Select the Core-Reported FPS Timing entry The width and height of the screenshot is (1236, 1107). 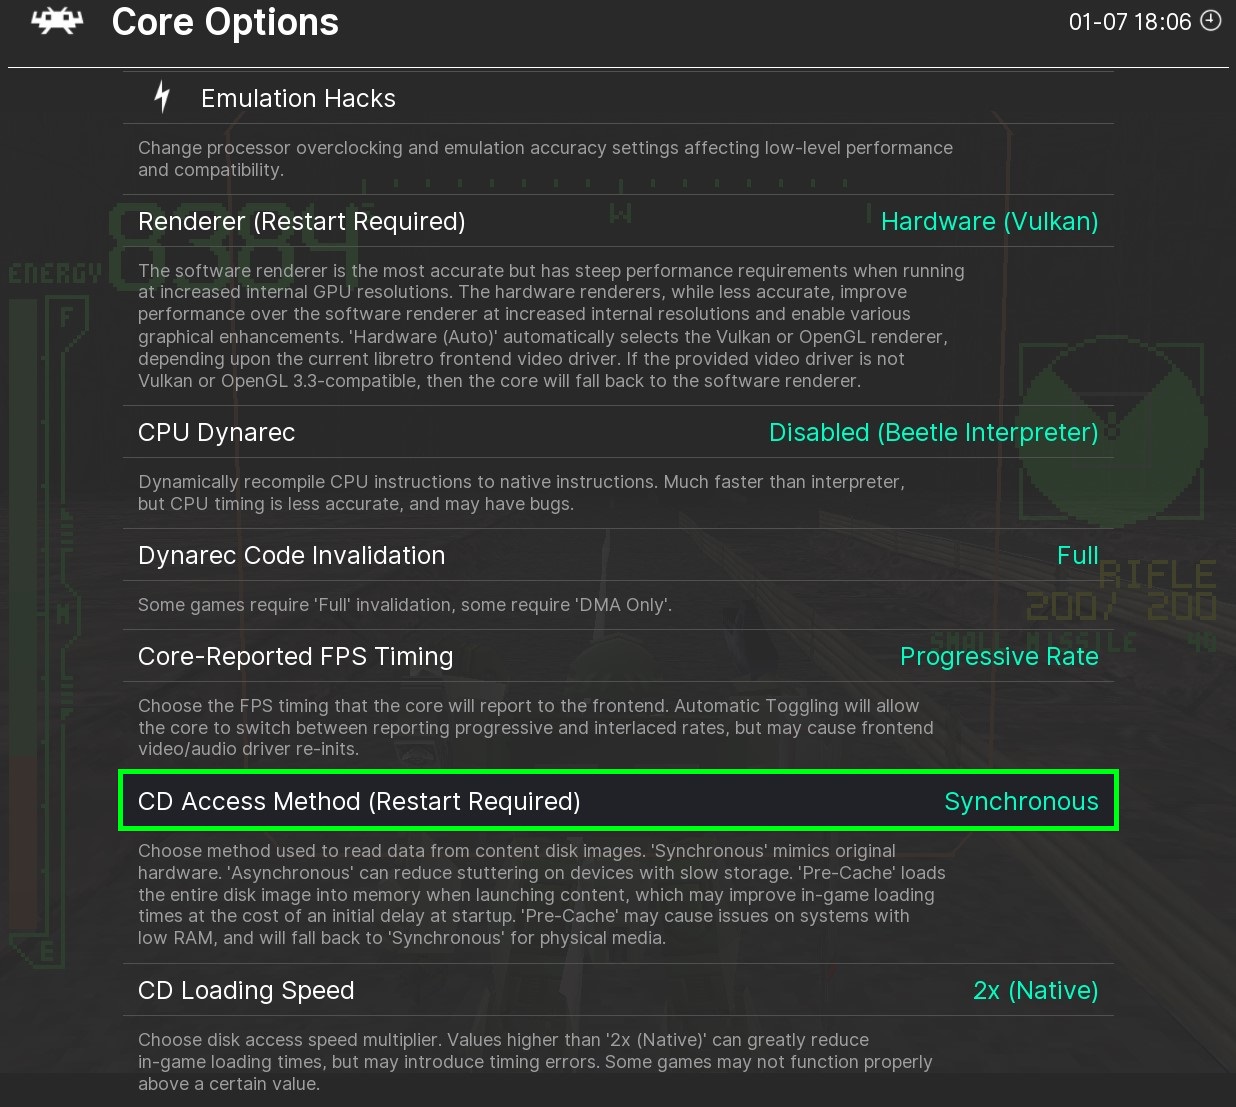click(295, 656)
